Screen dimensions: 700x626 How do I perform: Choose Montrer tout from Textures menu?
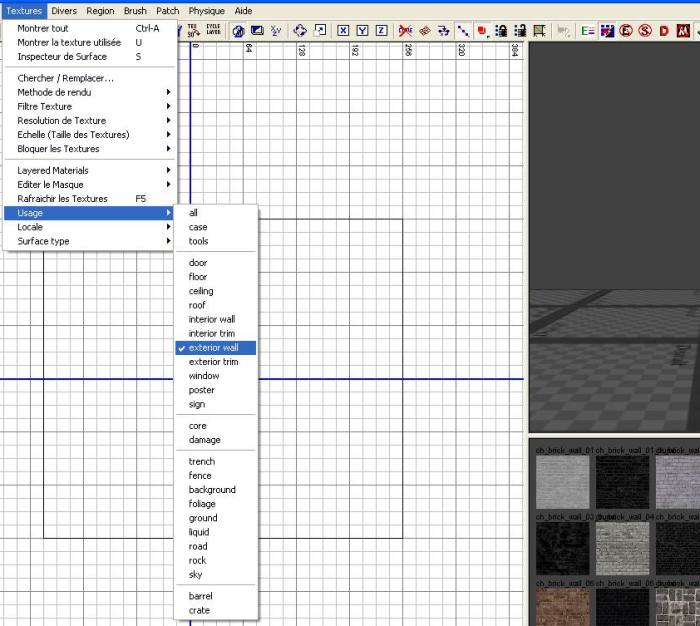click(89, 28)
